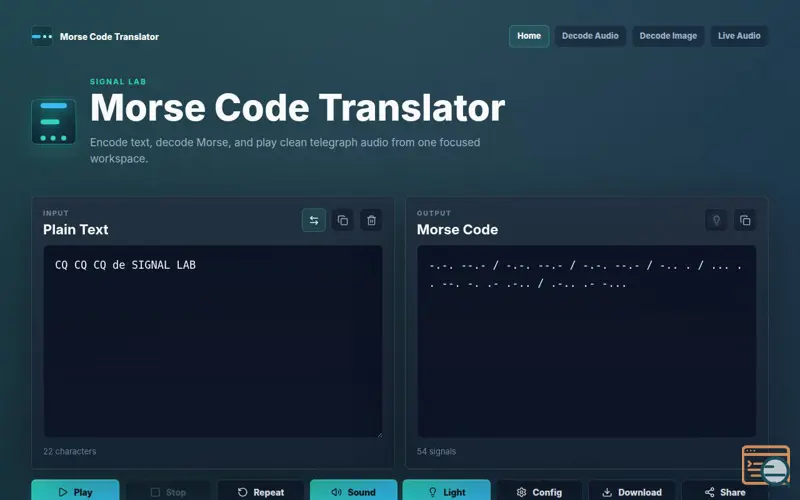The width and height of the screenshot is (800, 500).
Task: Click the large Signal Lab app icon
Action: pos(54,121)
